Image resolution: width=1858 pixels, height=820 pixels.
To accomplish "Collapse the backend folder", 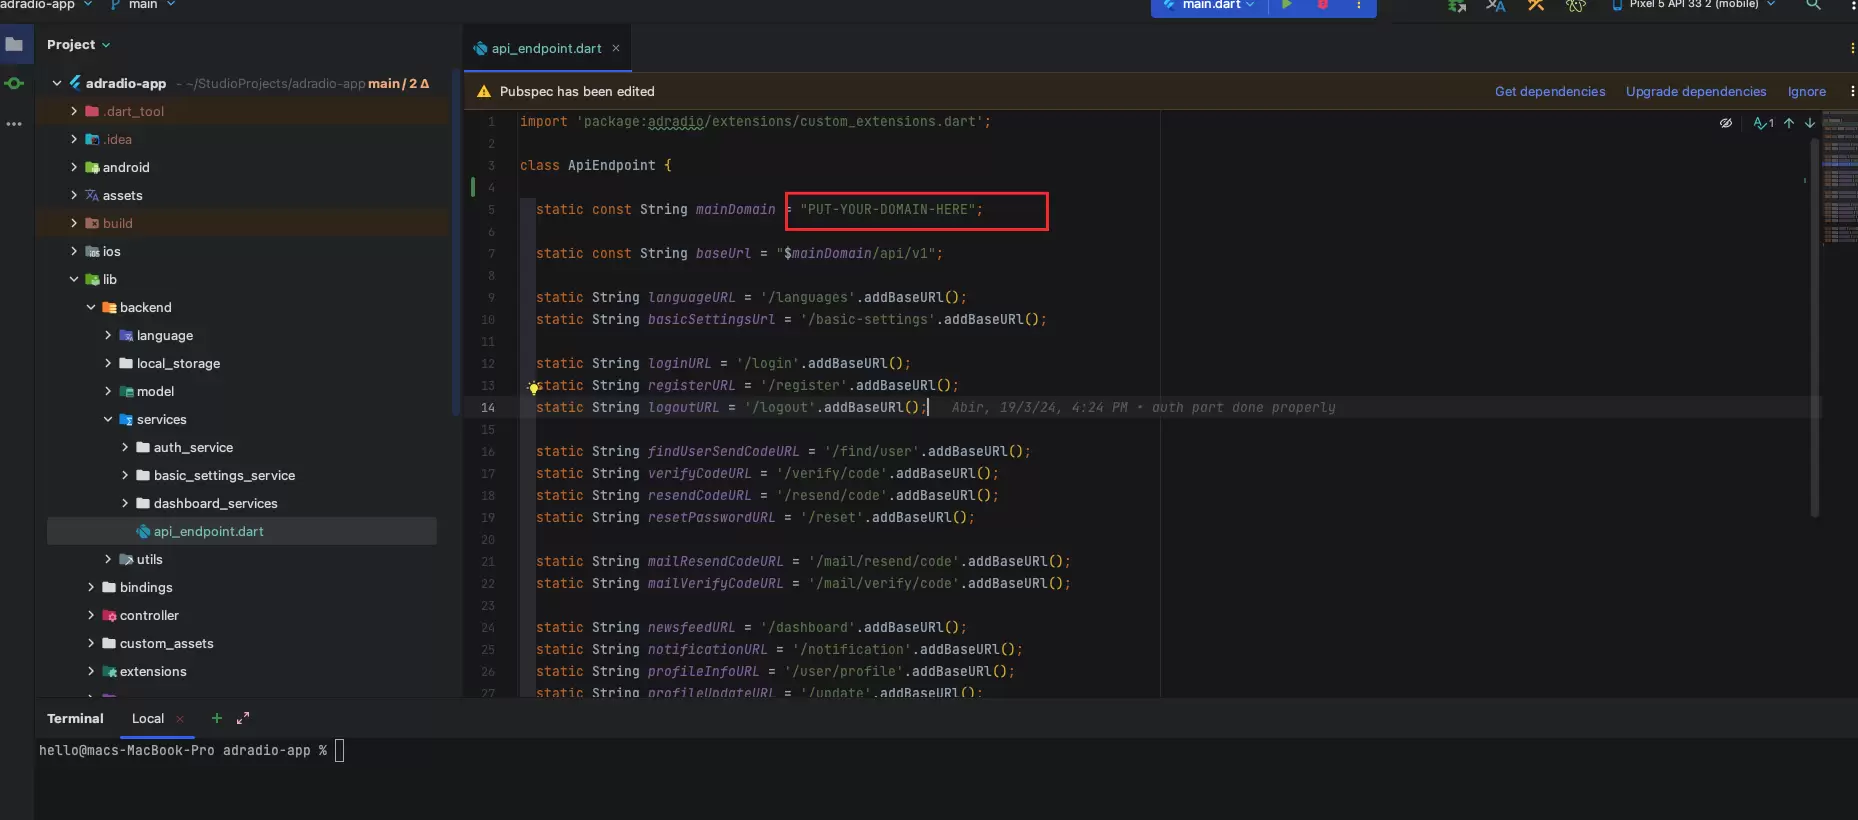I will coord(91,307).
